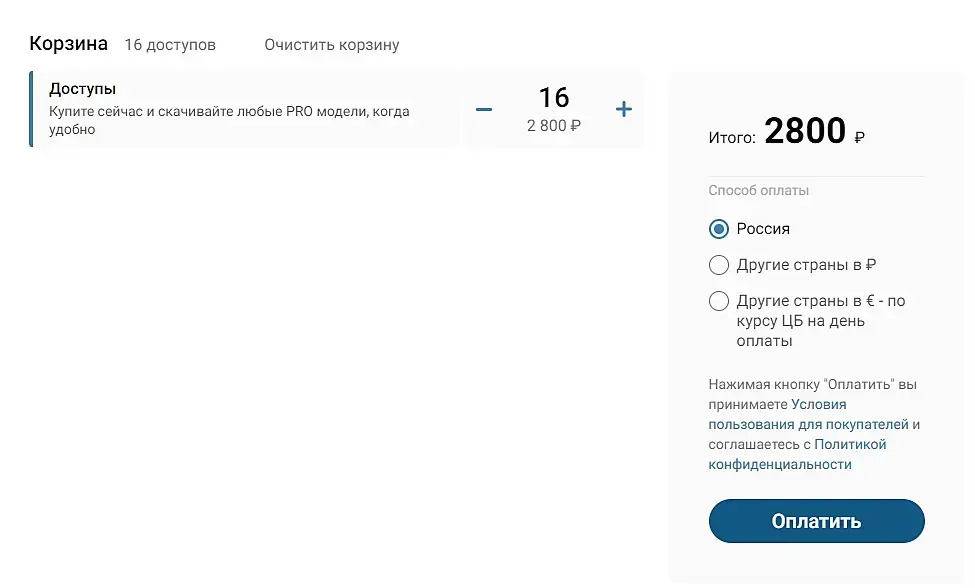
Task: Open the 'Политикой конфиденциальности' link
Action: click(797, 454)
